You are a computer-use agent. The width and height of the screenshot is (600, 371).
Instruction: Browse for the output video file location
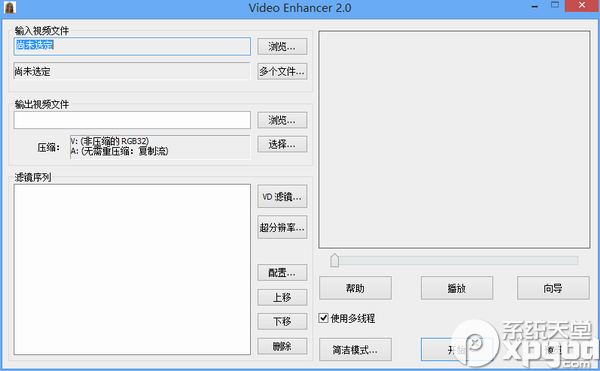tap(282, 120)
